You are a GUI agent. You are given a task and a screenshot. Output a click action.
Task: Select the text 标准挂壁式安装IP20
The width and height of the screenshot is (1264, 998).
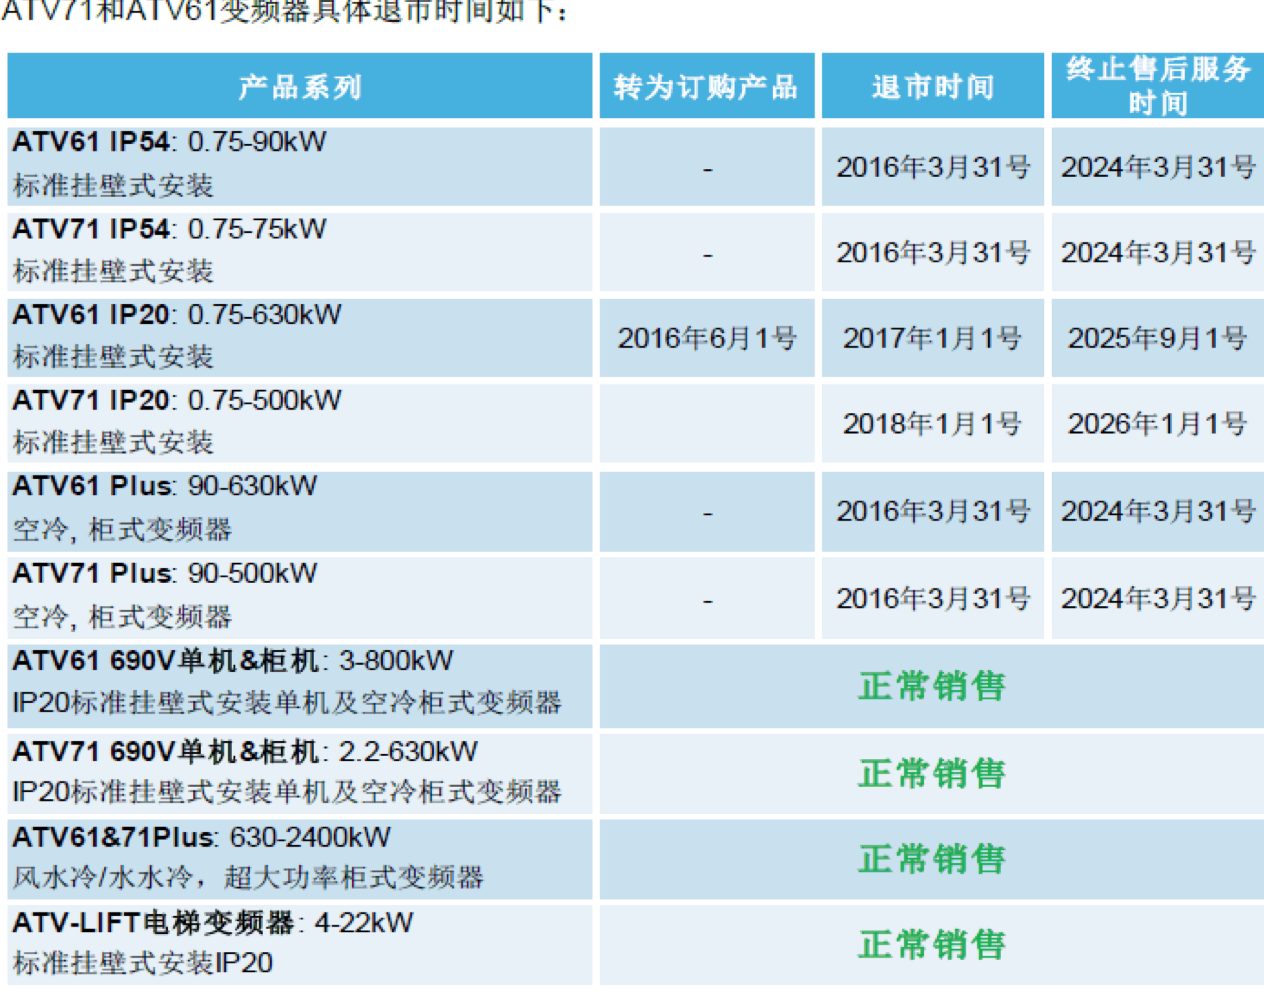coord(143,964)
